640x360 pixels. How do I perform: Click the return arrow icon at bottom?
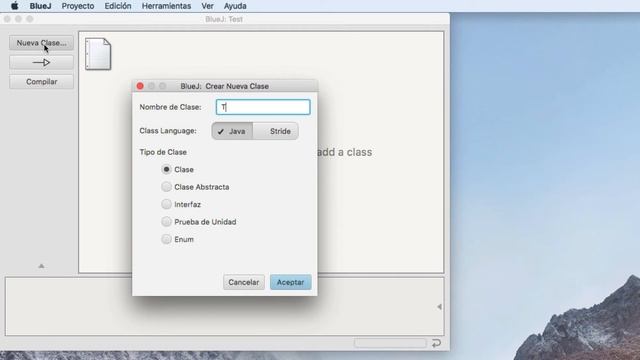pyautogui.click(x=436, y=343)
